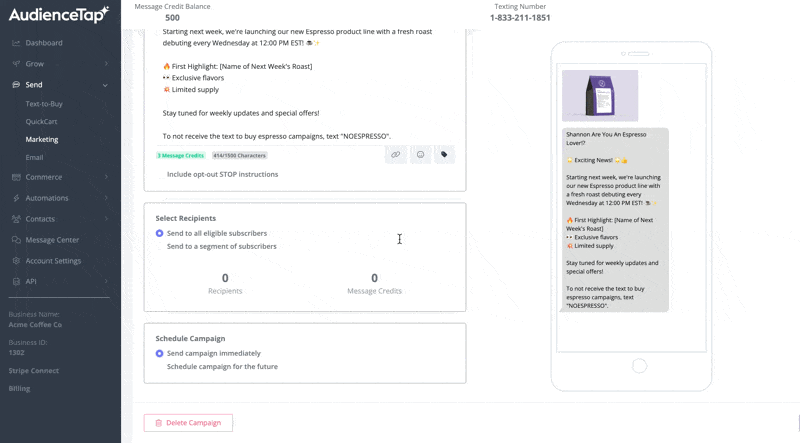Choose Schedule campaign for the future
800x443 pixels.
[160, 367]
